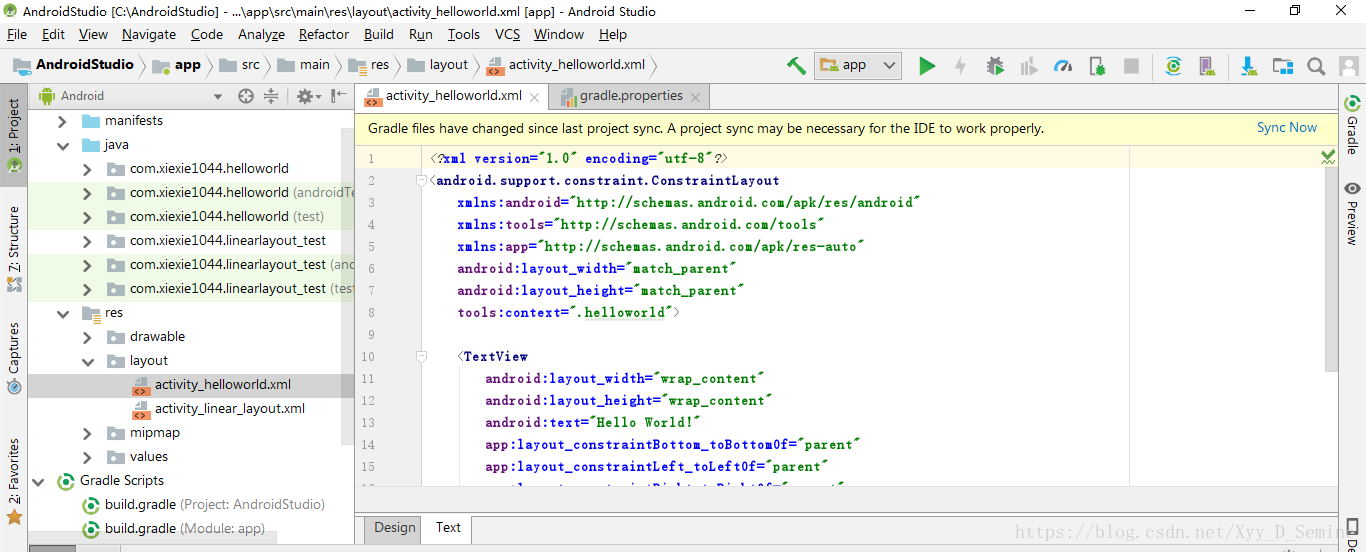The width and height of the screenshot is (1366, 552).
Task: Collapse the res folder
Action: [62, 313]
